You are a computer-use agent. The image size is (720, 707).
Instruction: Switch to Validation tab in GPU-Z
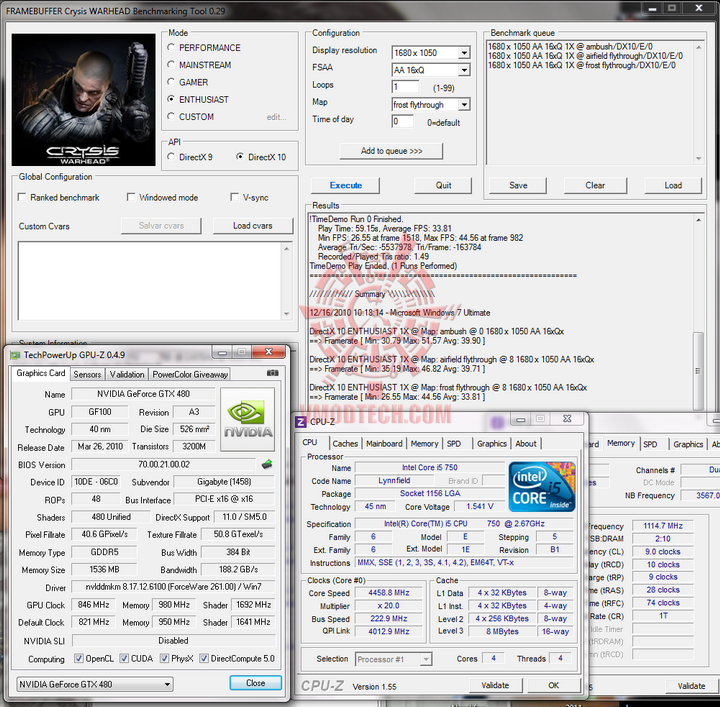[127, 375]
